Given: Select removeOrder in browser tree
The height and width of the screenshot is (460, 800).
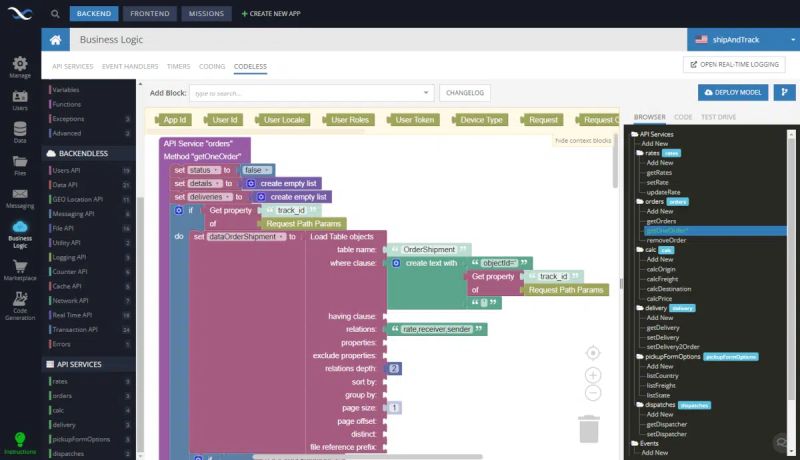Looking at the screenshot, I should (666, 240).
